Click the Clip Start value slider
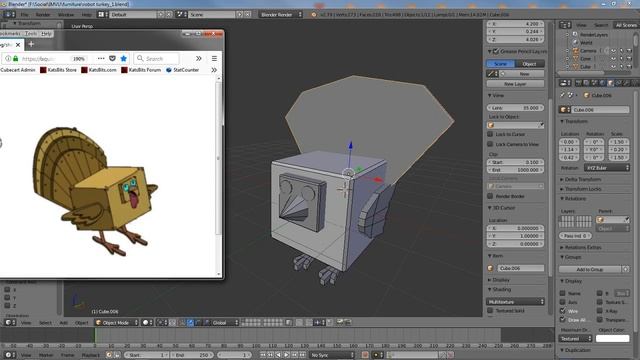The width and height of the screenshot is (640, 360). click(515, 162)
